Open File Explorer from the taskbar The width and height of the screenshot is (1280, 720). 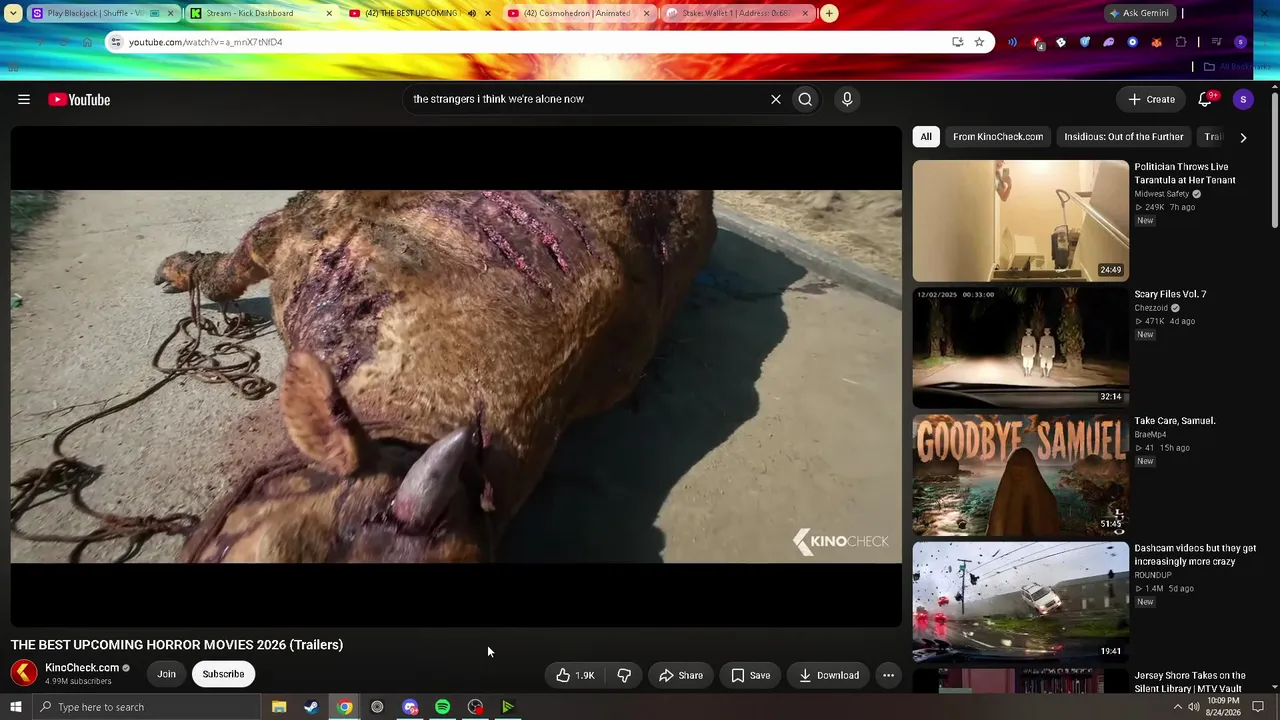coord(279,707)
